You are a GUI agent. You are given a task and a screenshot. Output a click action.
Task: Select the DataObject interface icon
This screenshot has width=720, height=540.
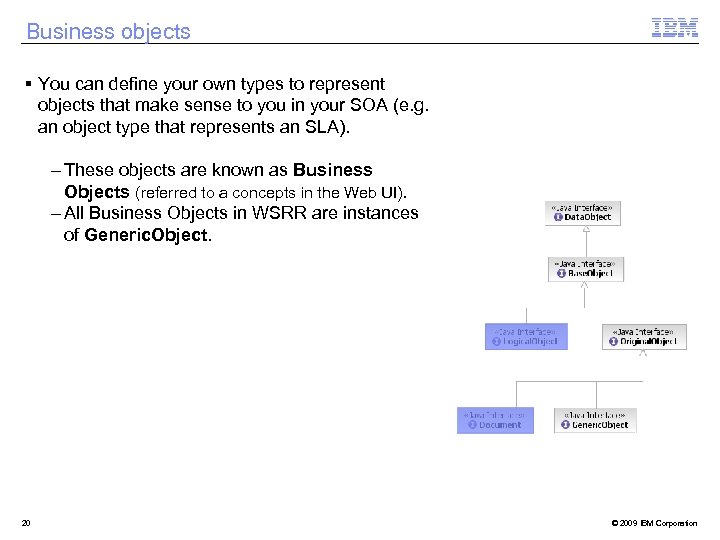[558, 217]
